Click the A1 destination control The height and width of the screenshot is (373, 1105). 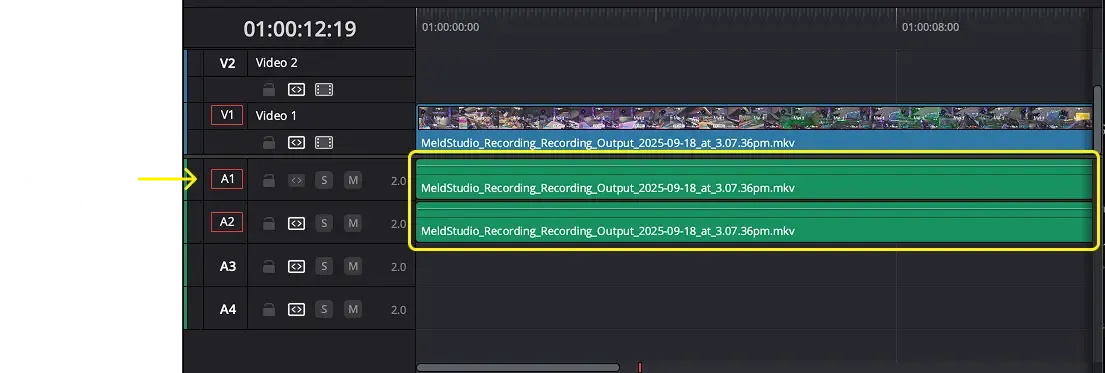(x=227, y=179)
